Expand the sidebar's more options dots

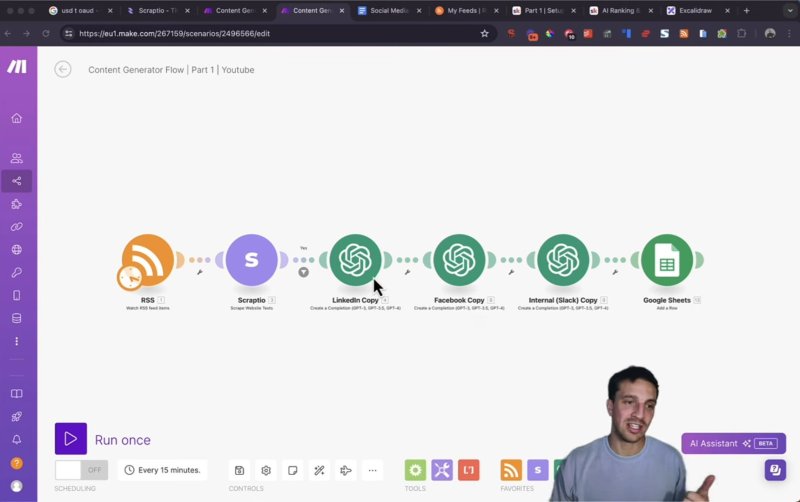(17, 341)
